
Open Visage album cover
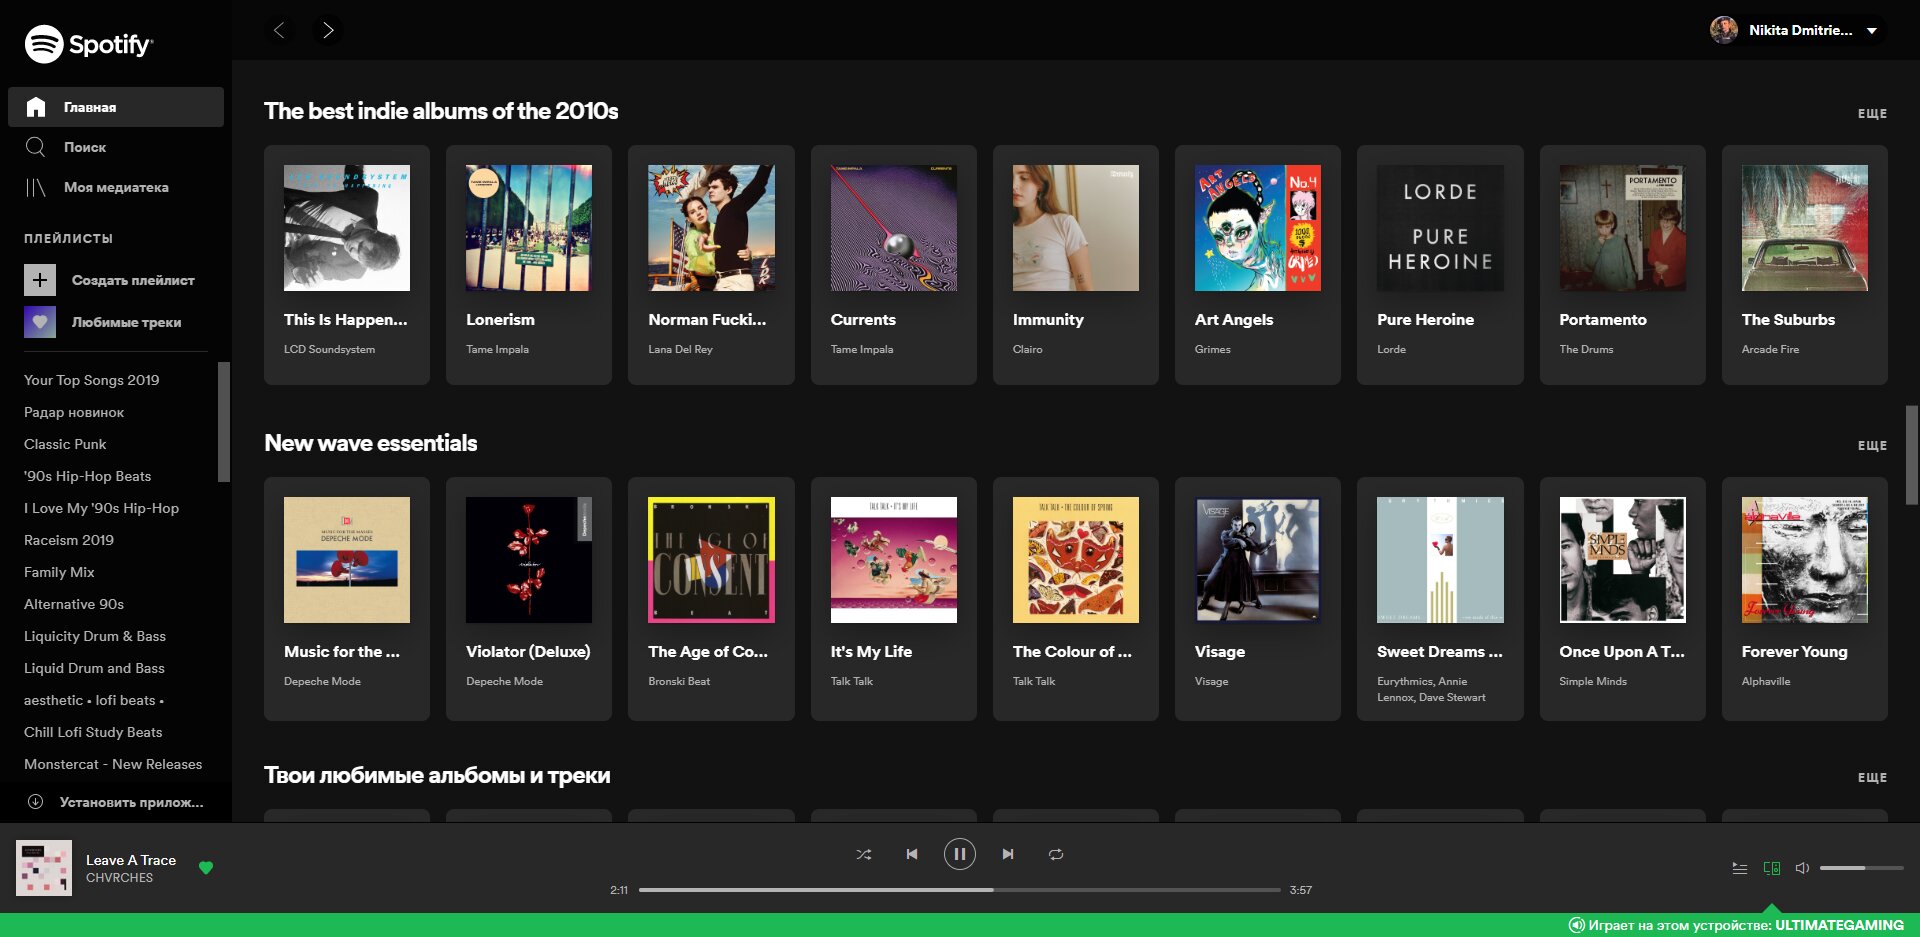coord(1258,560)
